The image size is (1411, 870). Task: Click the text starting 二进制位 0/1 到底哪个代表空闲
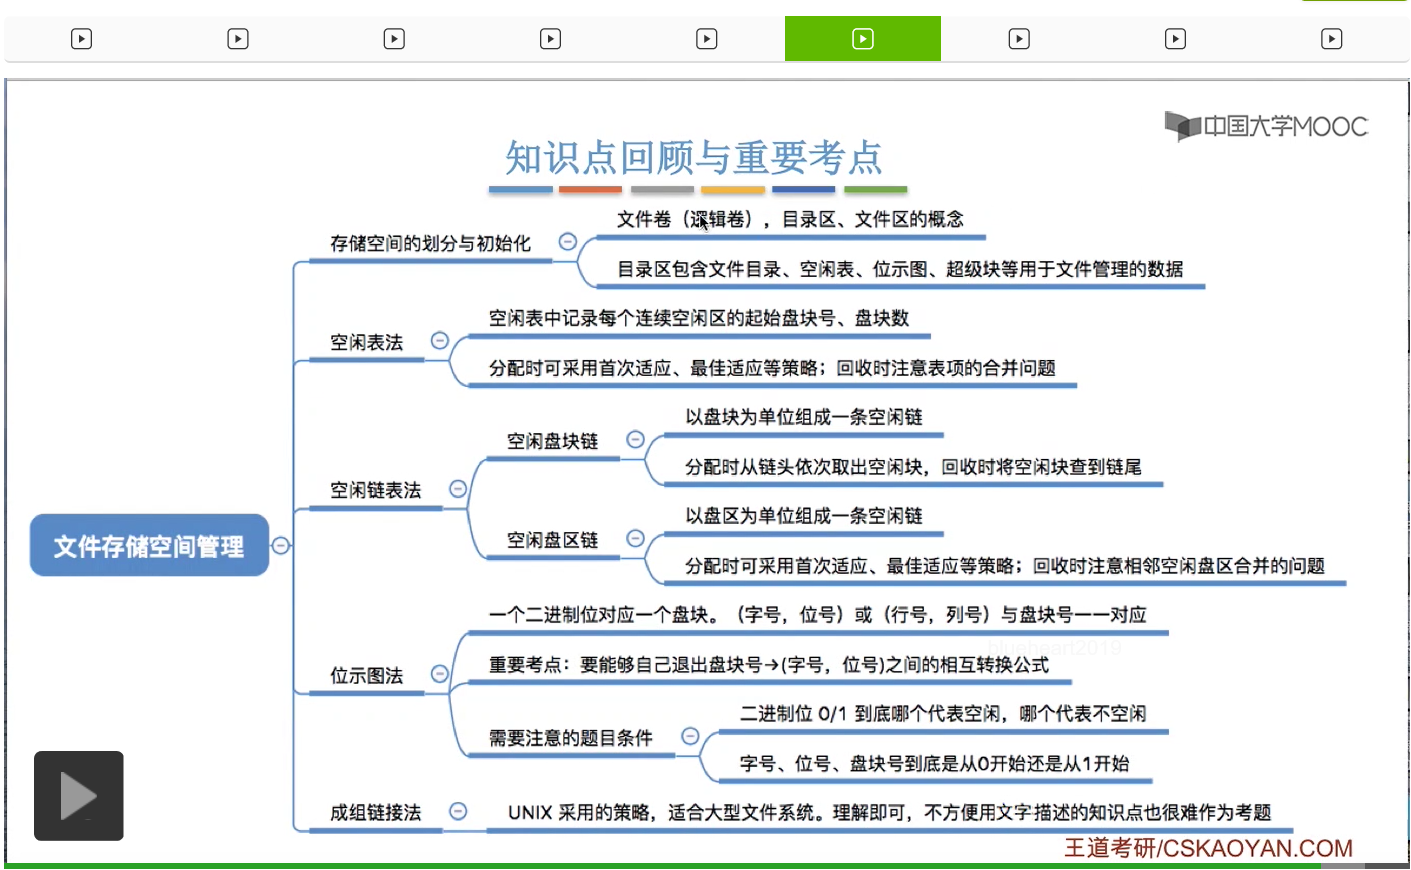coord(943,713)
